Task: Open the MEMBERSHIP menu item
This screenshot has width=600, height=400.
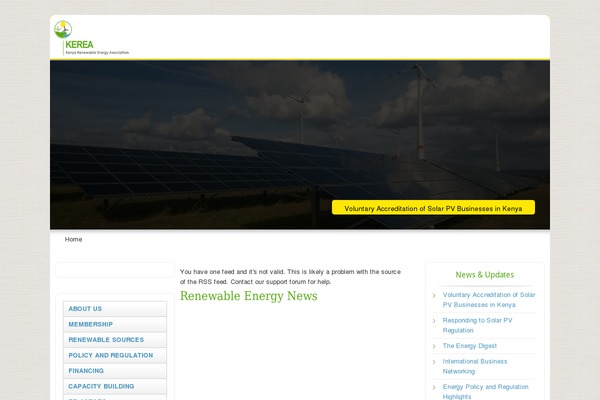Action: click(115, 325)
